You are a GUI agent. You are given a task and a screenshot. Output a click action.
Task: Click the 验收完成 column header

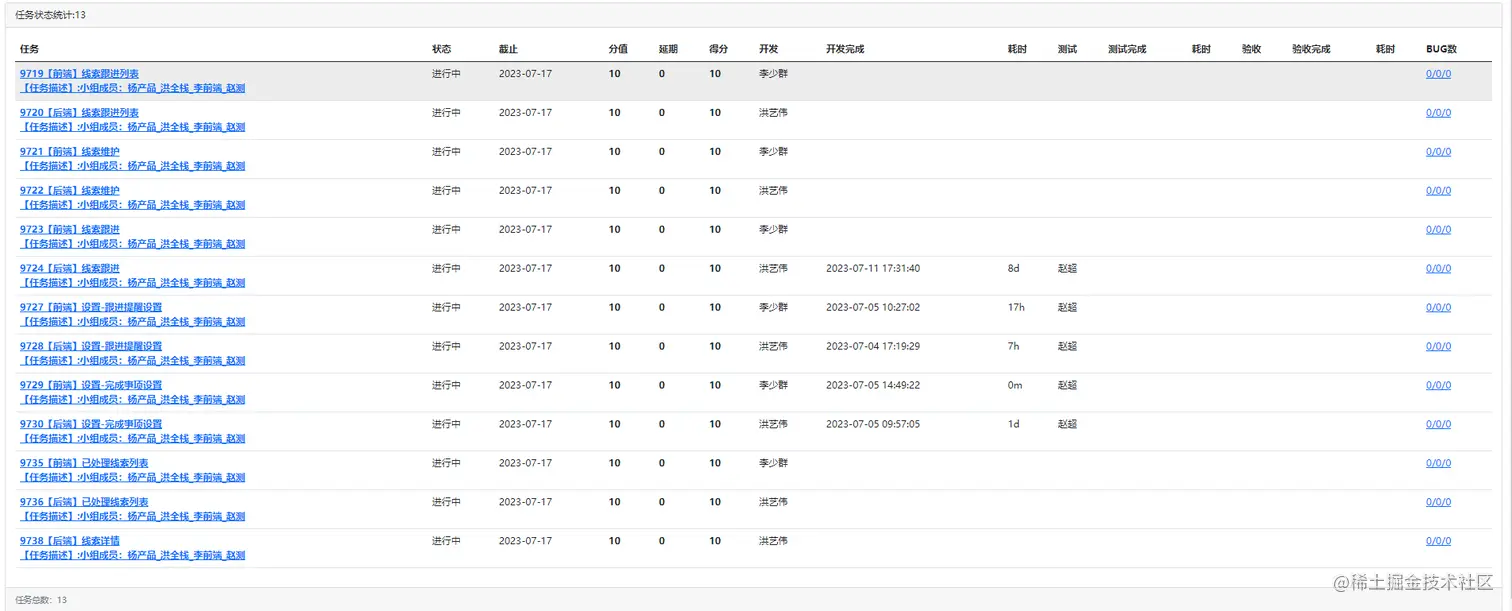(1310, 49)
